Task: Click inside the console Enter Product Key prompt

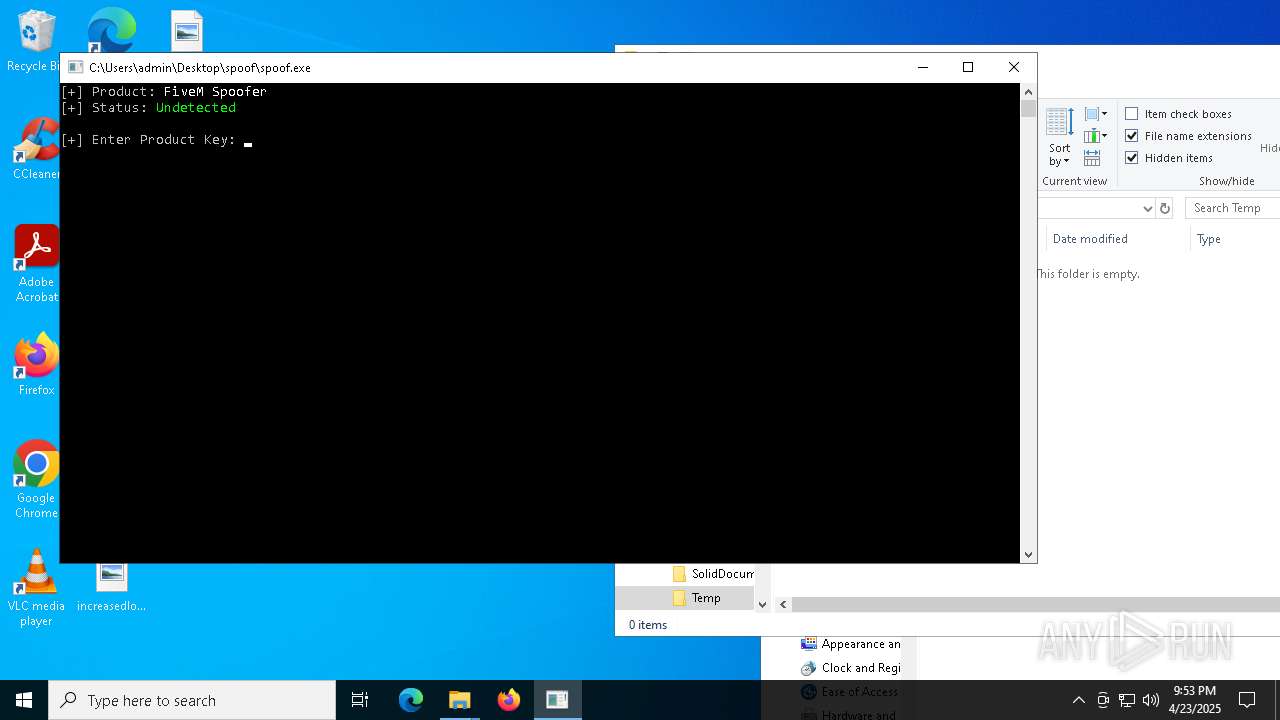Action: point(248,140)
